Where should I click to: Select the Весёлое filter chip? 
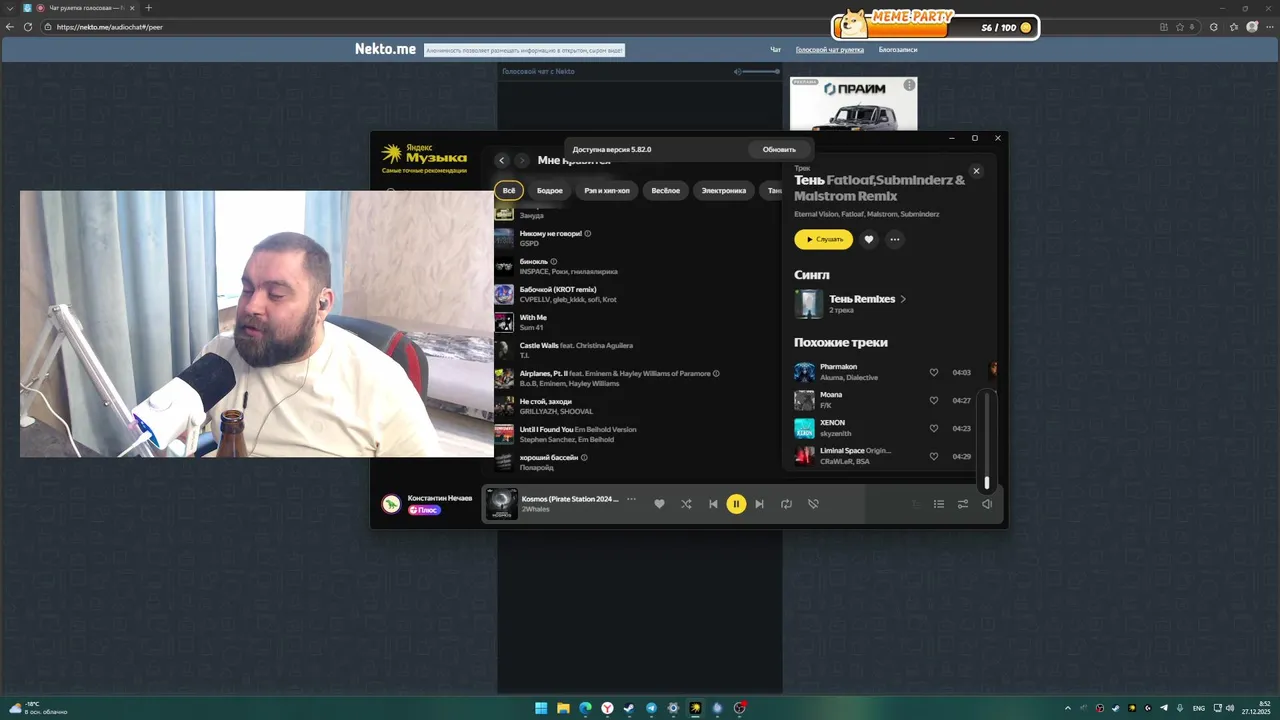666,190
